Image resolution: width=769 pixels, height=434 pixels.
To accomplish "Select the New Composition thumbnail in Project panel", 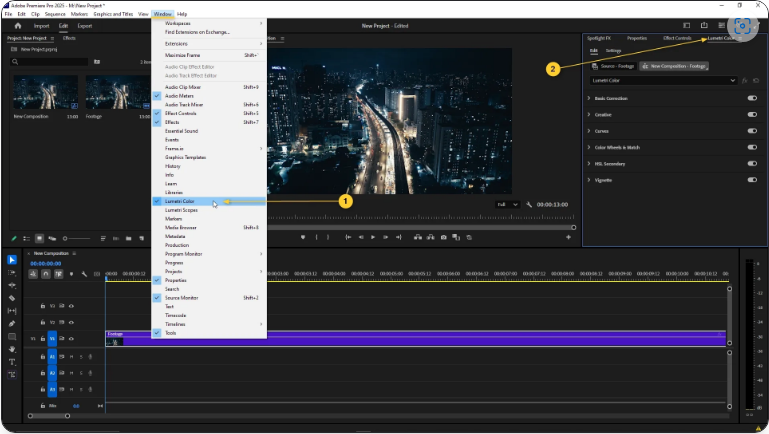I will pyautogui.click(x=45, y=92).
